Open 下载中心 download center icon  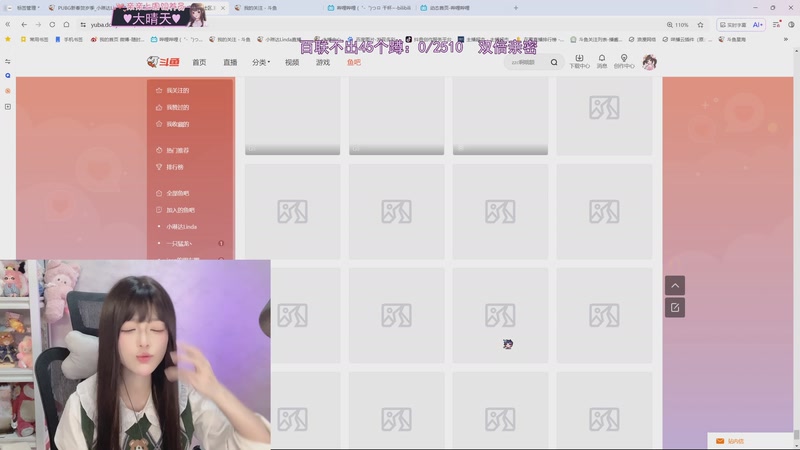pyautogui.click(x=579, y=61)
